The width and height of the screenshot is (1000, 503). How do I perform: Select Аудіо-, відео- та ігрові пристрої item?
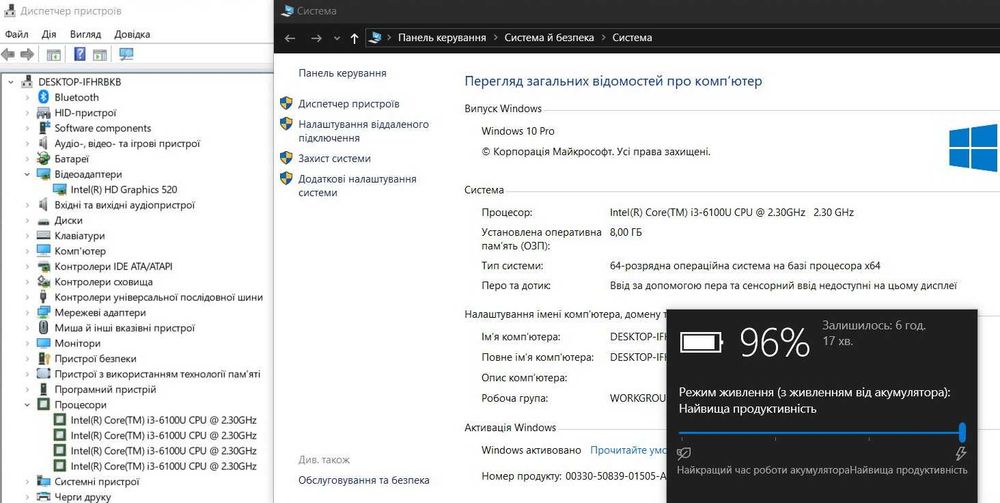coord(127,143)
